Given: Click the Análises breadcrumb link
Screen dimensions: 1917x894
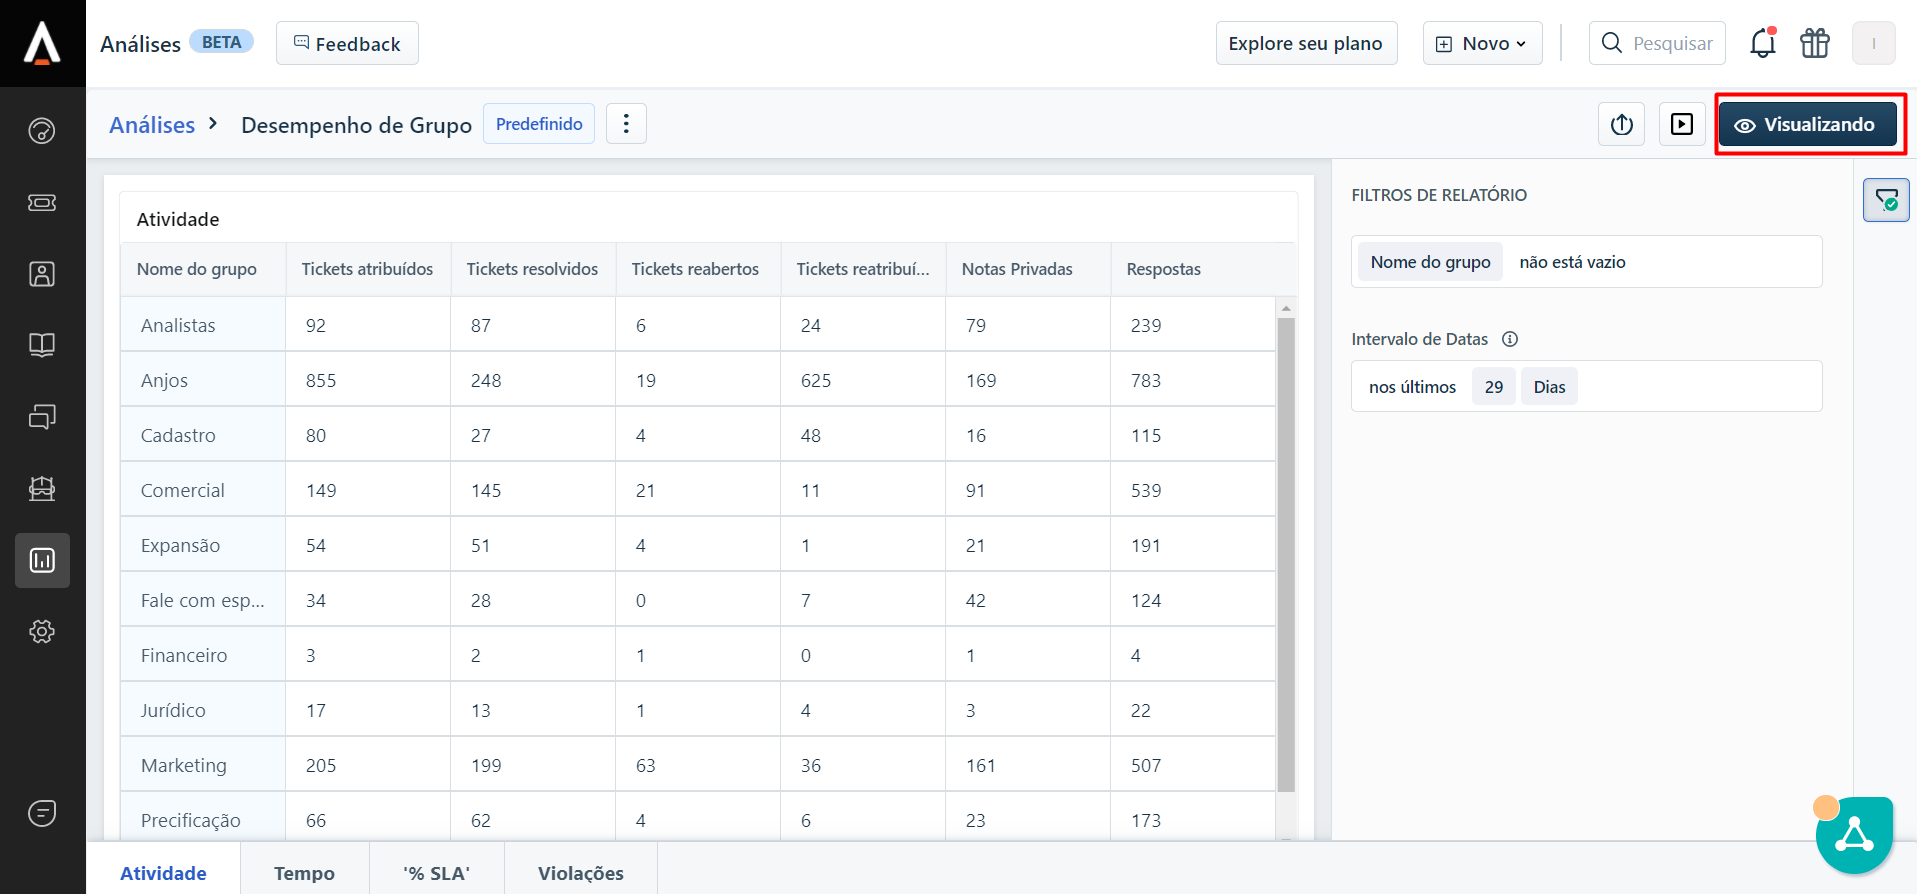Looking at the screenshot, I should (x=152, y=125).
